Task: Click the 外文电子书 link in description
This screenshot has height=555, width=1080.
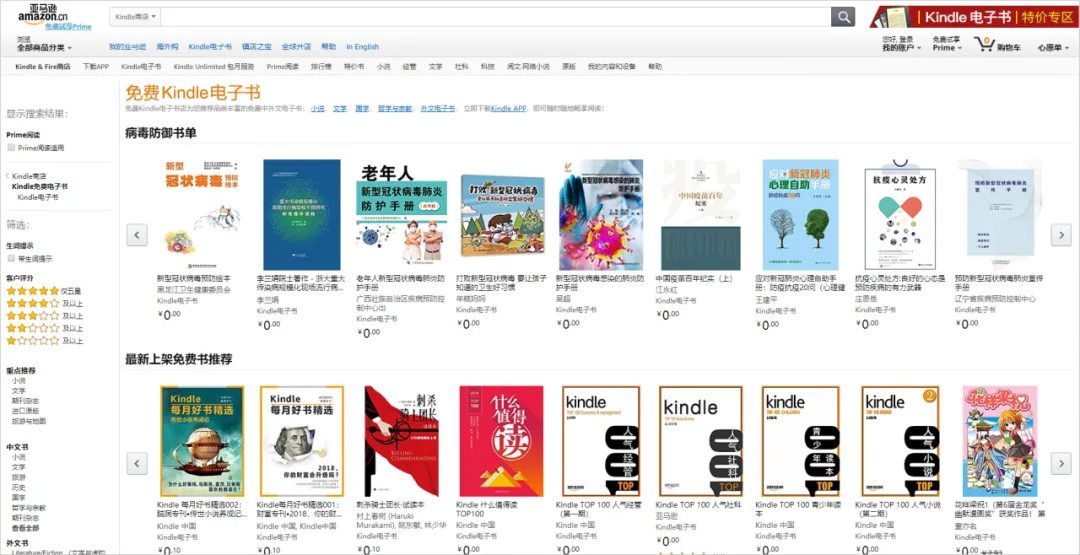Action: (438, 109)
